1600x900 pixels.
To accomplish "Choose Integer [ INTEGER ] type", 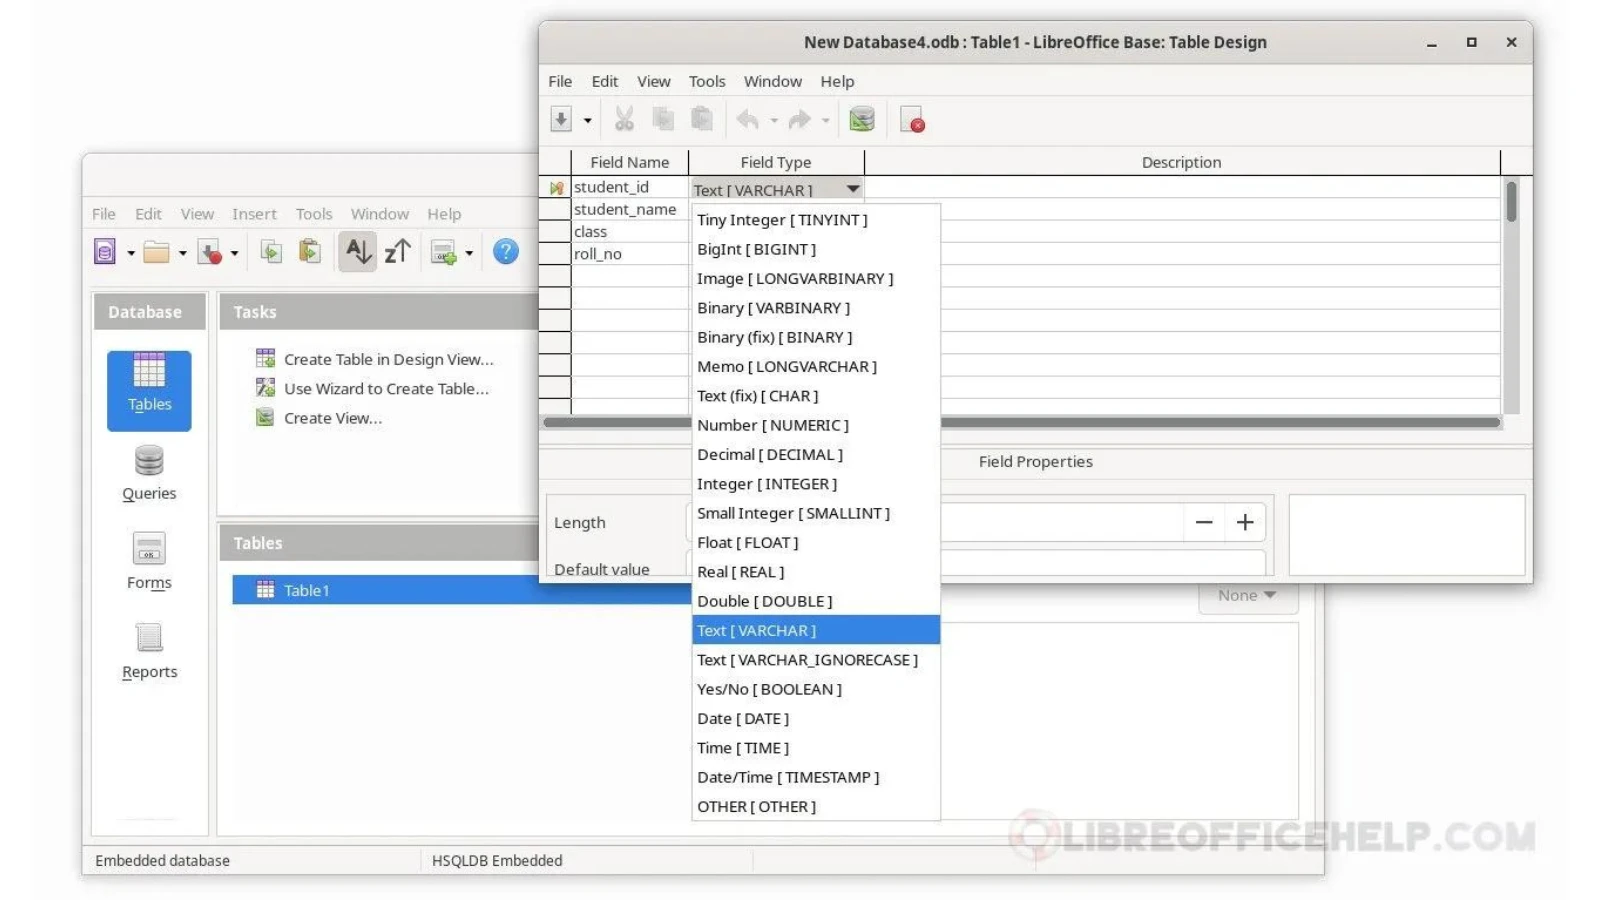I will [816, 484].
